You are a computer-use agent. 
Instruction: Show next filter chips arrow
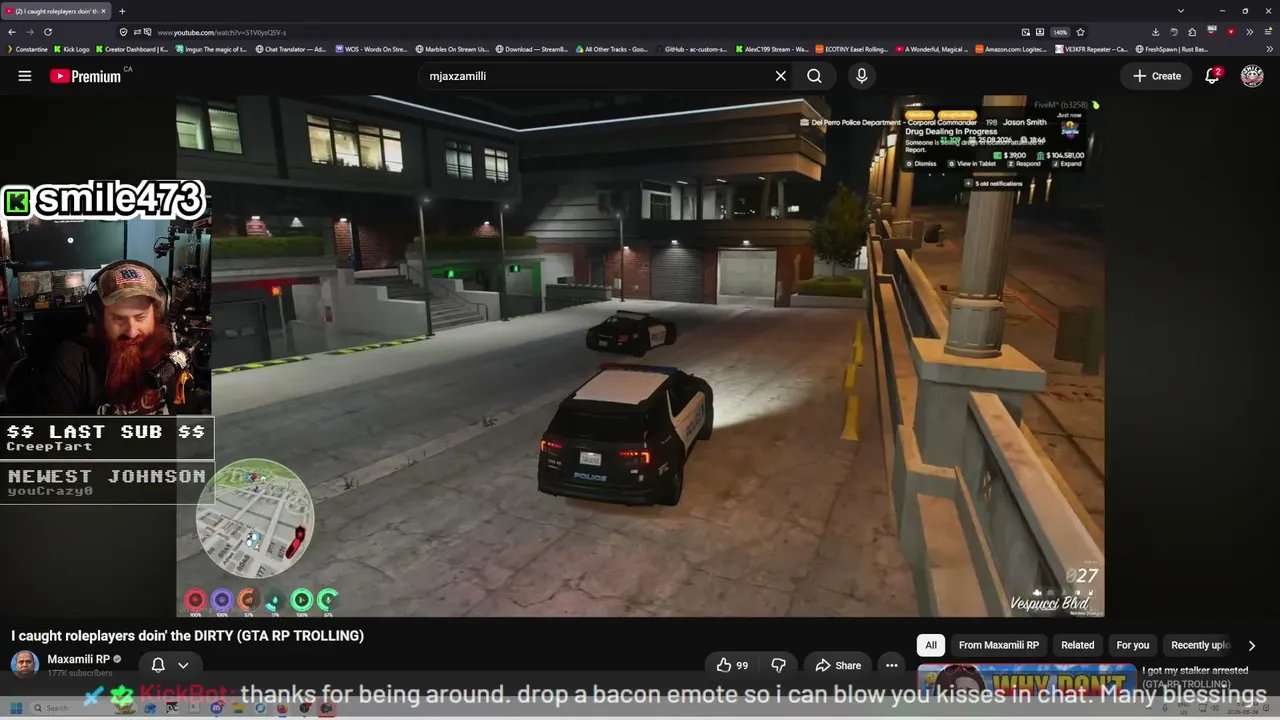[1251, 646]
